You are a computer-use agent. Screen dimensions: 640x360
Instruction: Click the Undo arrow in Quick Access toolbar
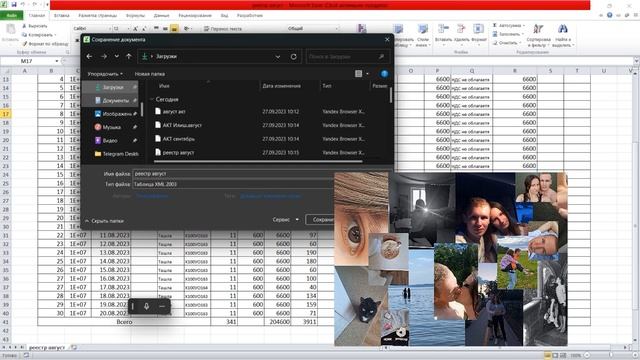tap(23, 4)
